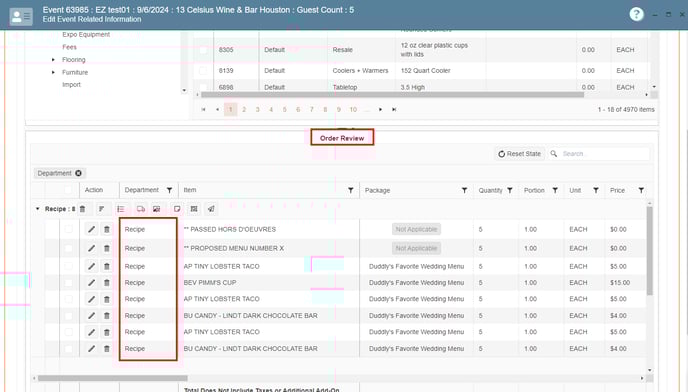Expand the Furniture tree node

(53, 72)
